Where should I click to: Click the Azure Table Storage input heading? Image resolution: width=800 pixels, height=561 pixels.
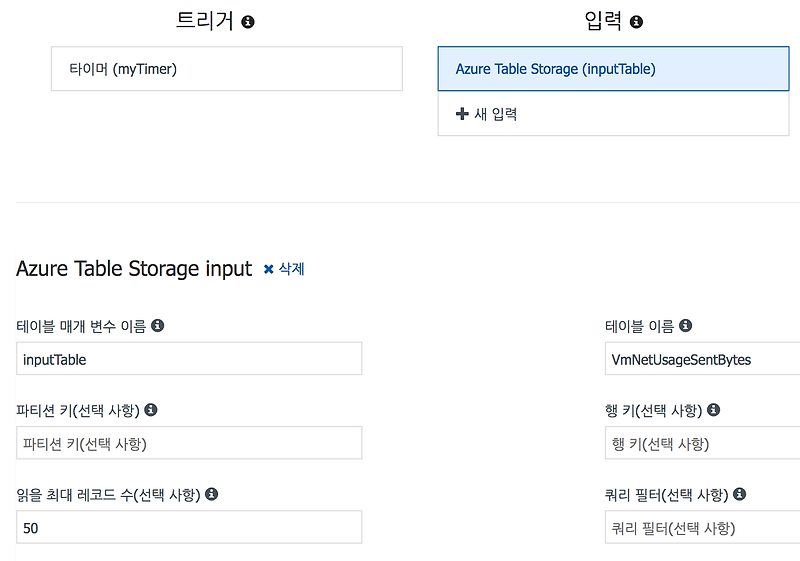[x=134, y=269]
